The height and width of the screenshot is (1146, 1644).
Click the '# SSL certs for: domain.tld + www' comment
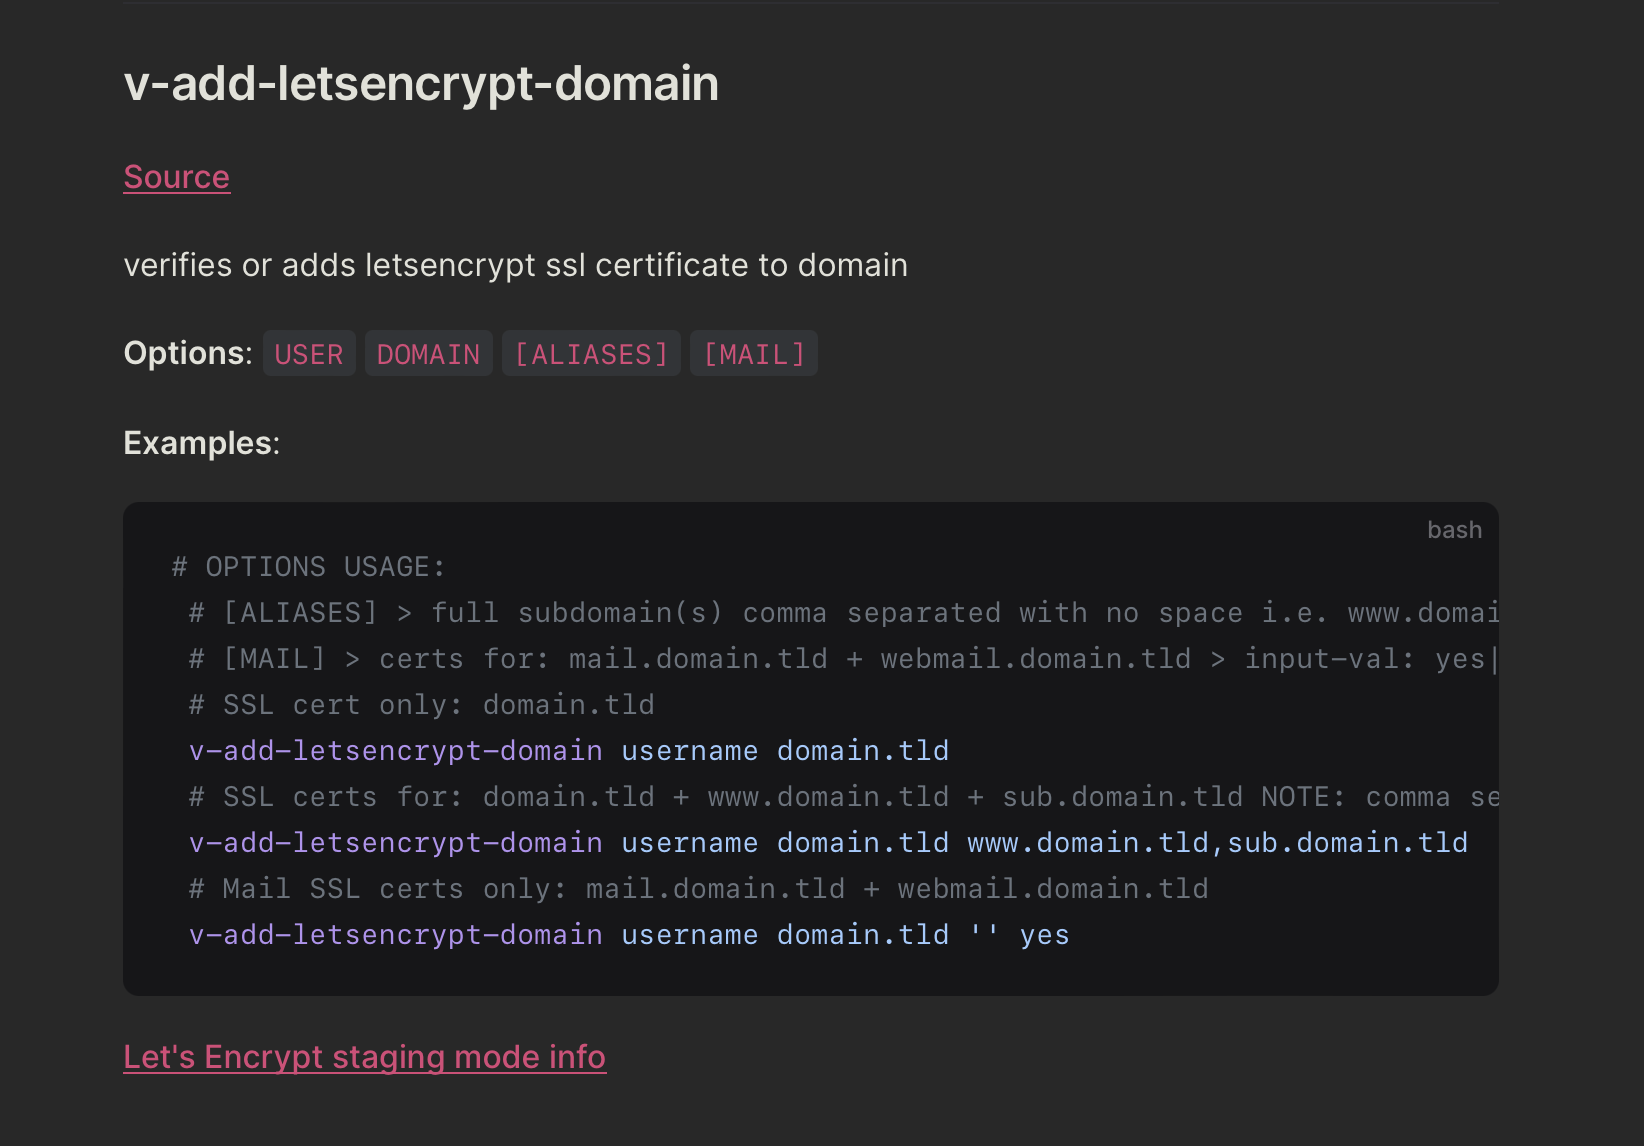coord(844,797)
